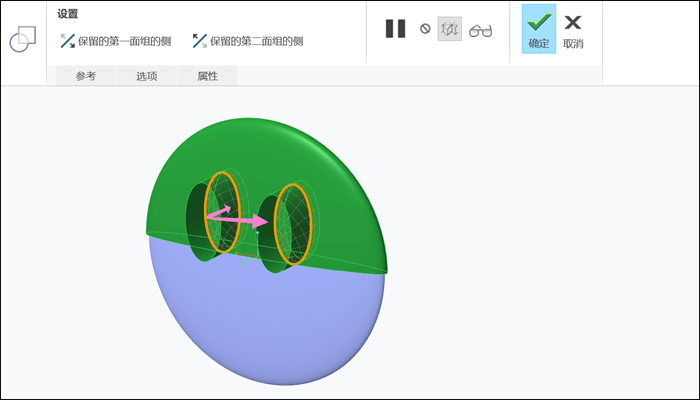Open the 属性 tab
Viewport: 700px width, 400px height.
[x=208, y=76]
